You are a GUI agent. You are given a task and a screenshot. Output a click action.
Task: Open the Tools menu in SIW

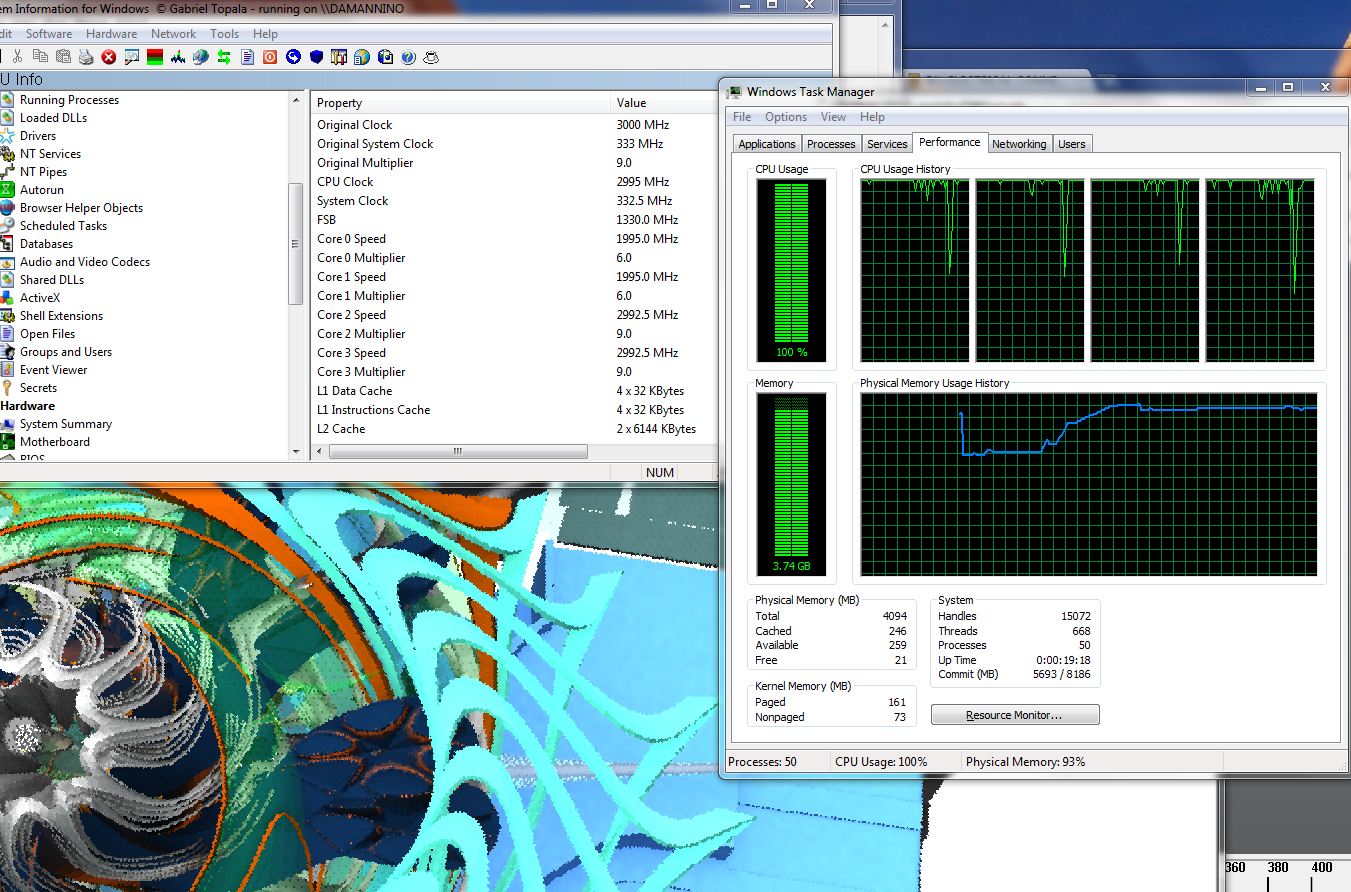click(224, 34)
